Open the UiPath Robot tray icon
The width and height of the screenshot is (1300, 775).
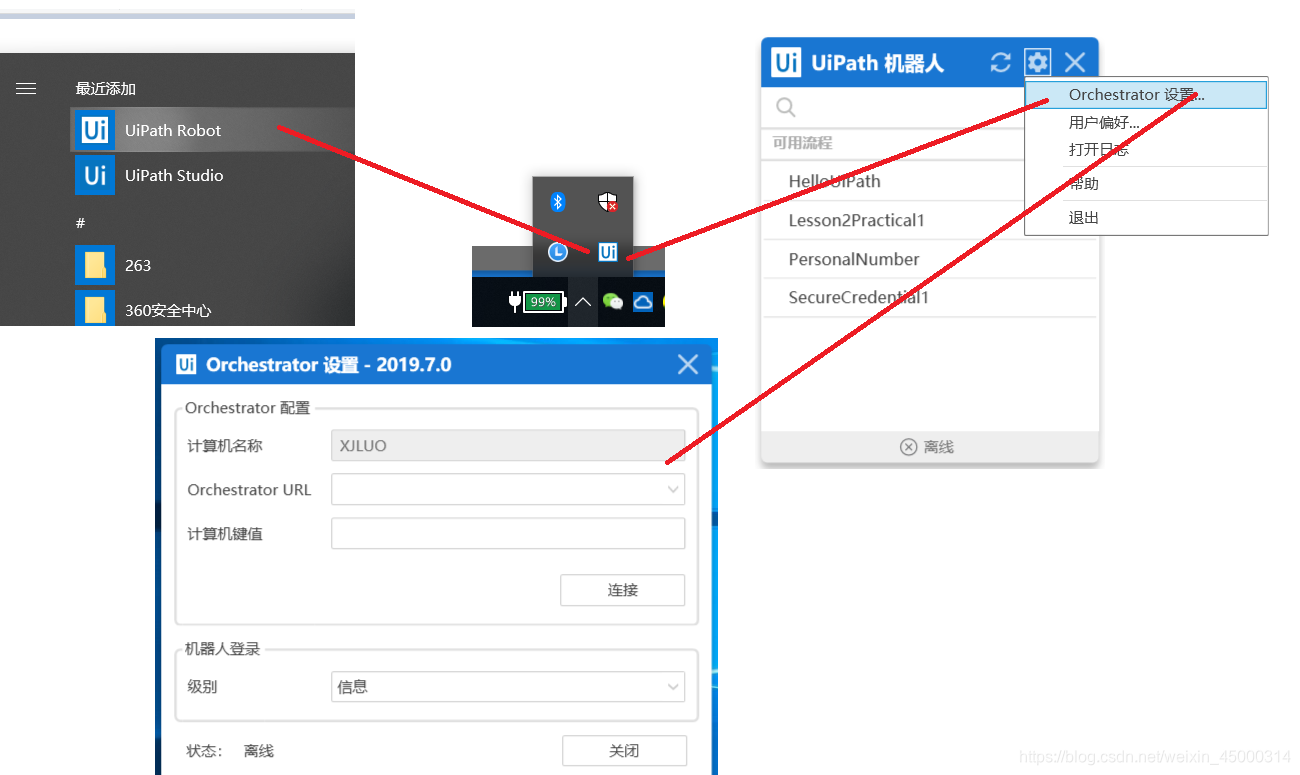[x=607, y=252]
